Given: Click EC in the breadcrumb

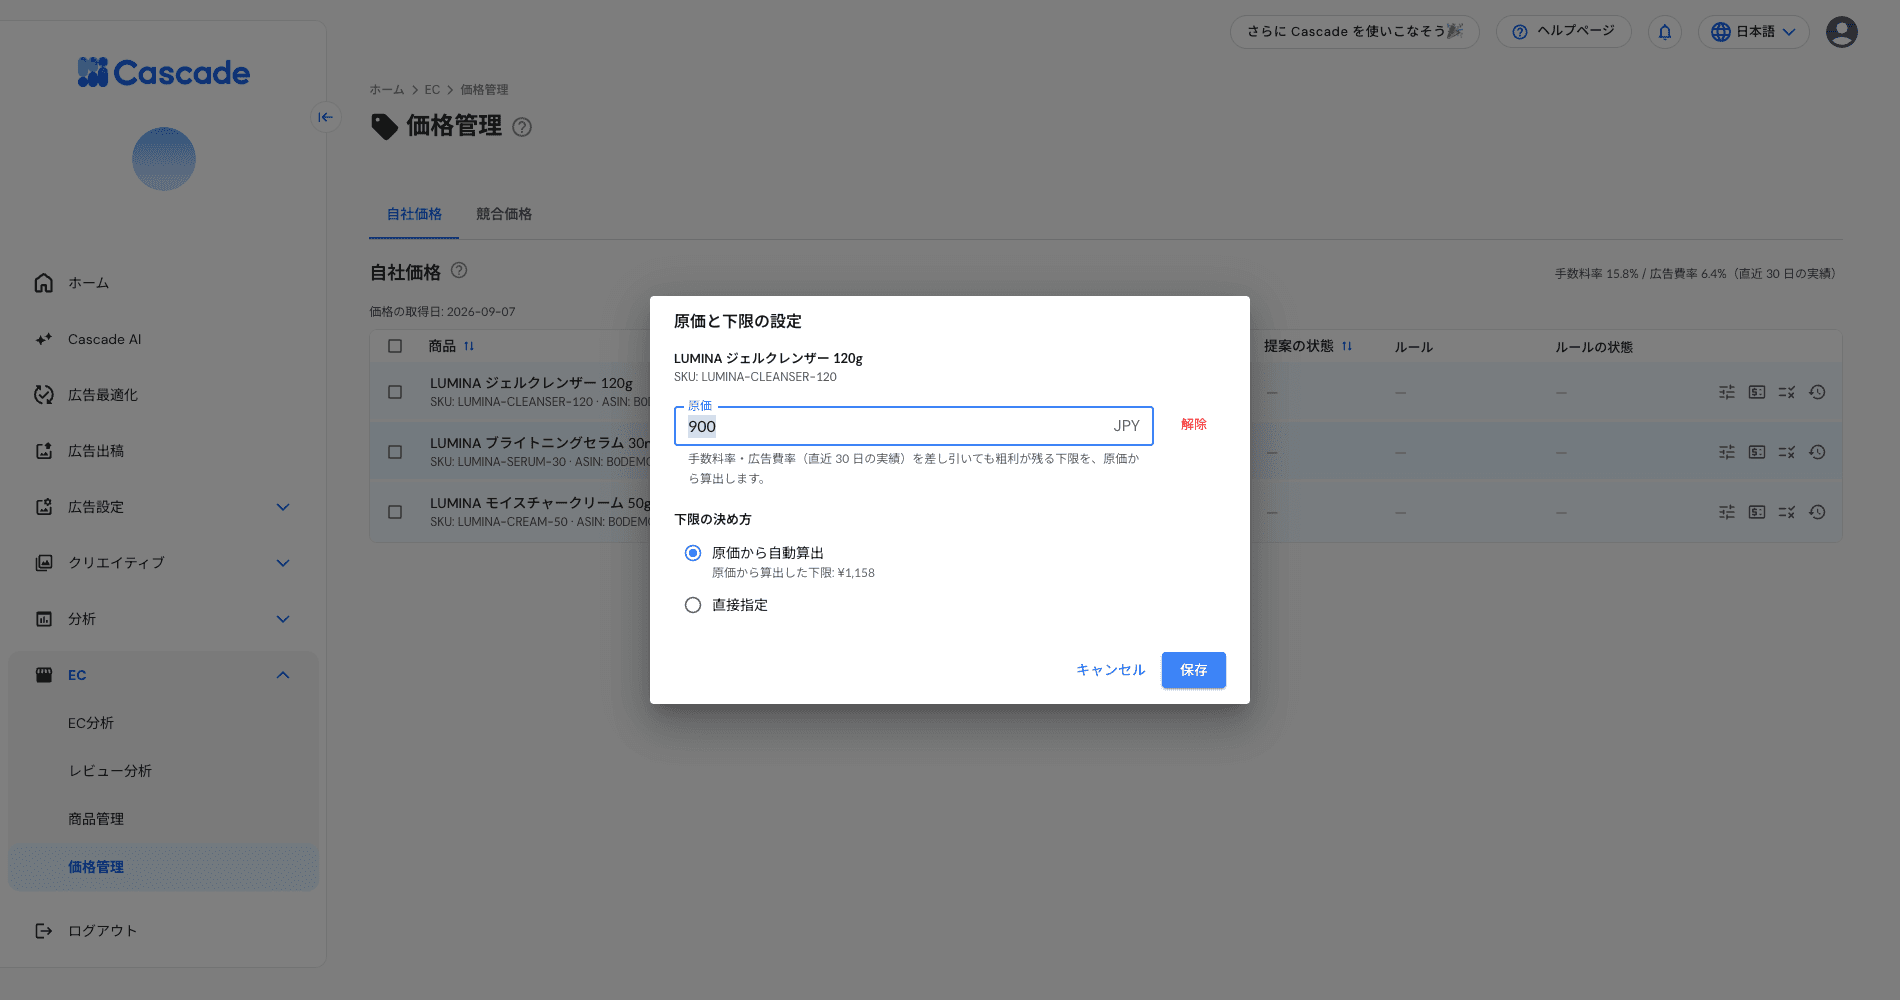Looking at the screenshot, I should pyautogui.click(x=432, y=90).
